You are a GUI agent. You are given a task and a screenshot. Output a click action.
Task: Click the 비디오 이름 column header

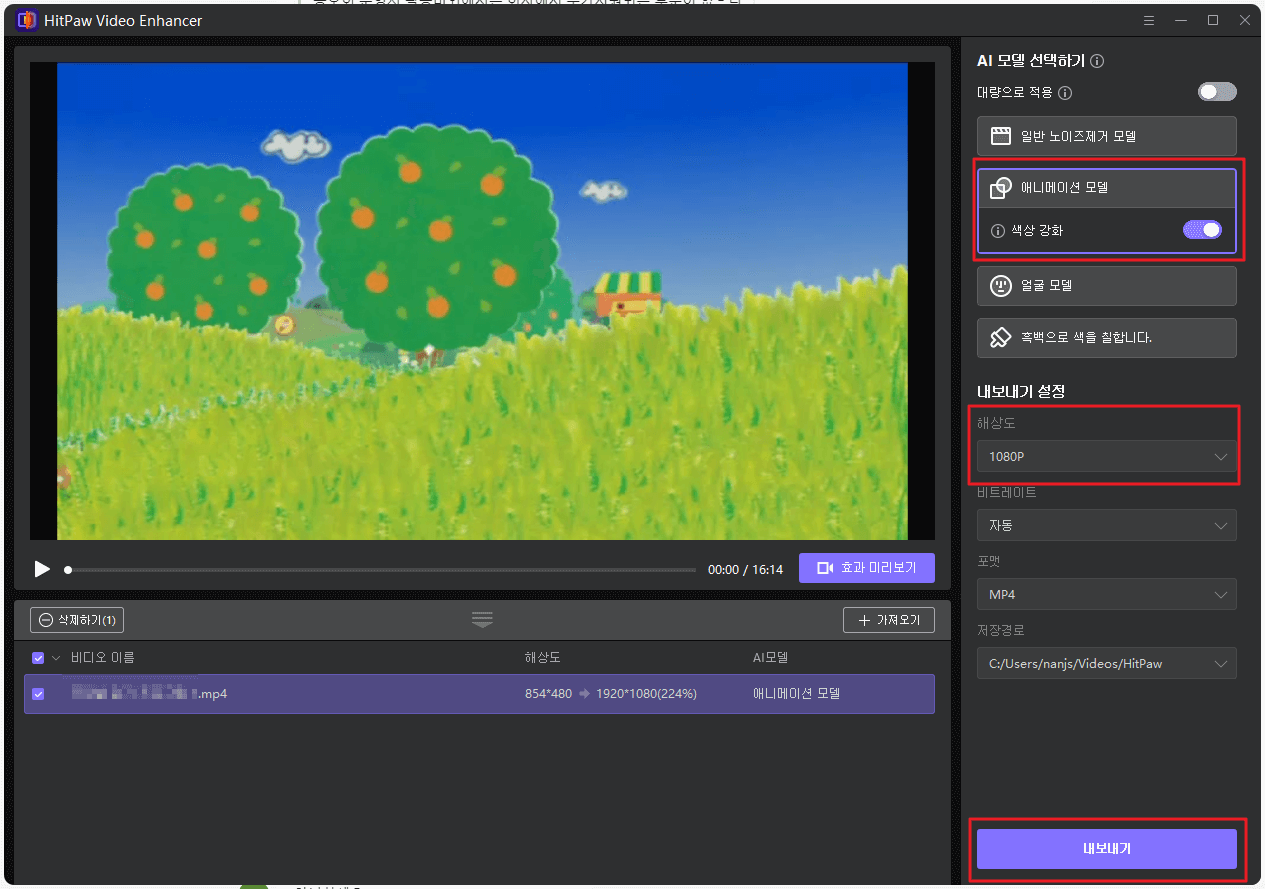[102, 658]
